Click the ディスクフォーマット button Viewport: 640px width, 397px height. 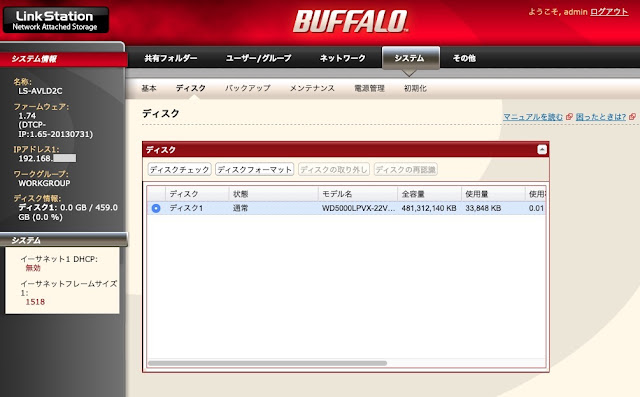coord(255,169)
